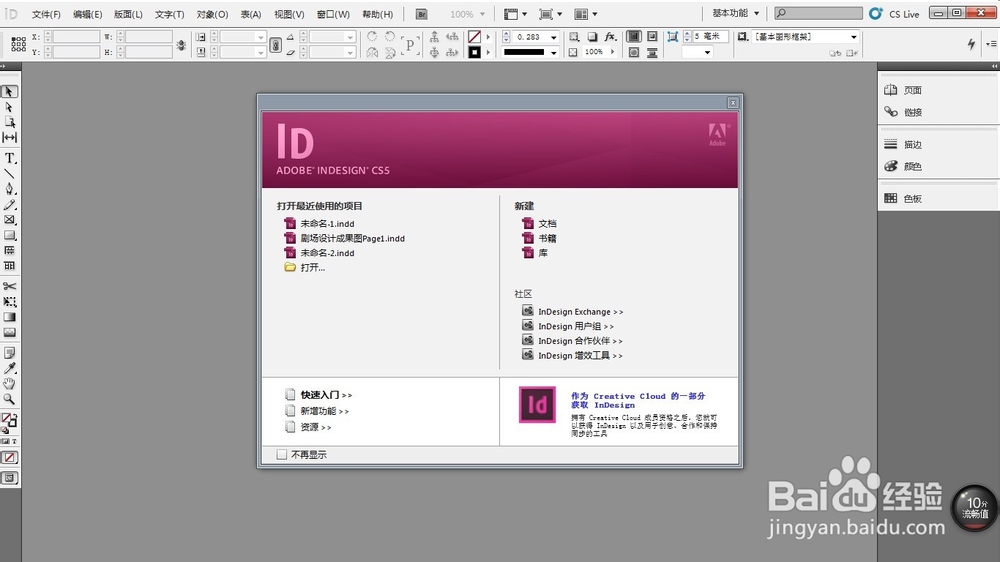
Task: Toggle formatting affects container or text buttons
Action: (10, 441)
